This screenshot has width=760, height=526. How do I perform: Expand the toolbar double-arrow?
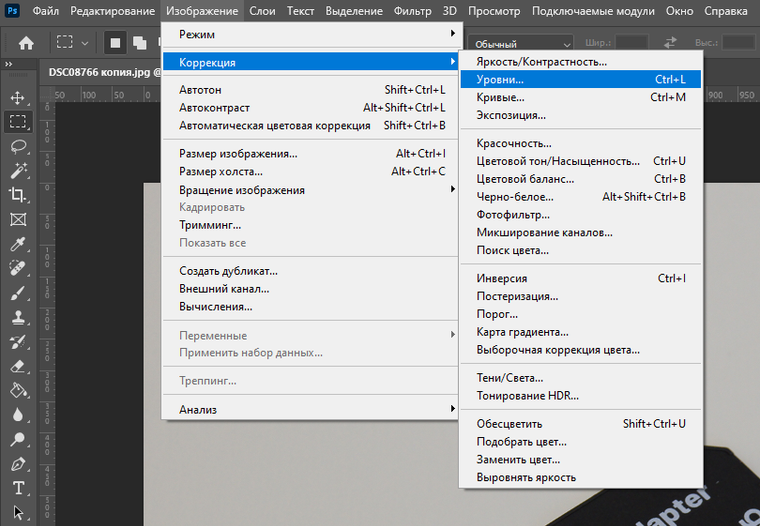tap(8, 64)
